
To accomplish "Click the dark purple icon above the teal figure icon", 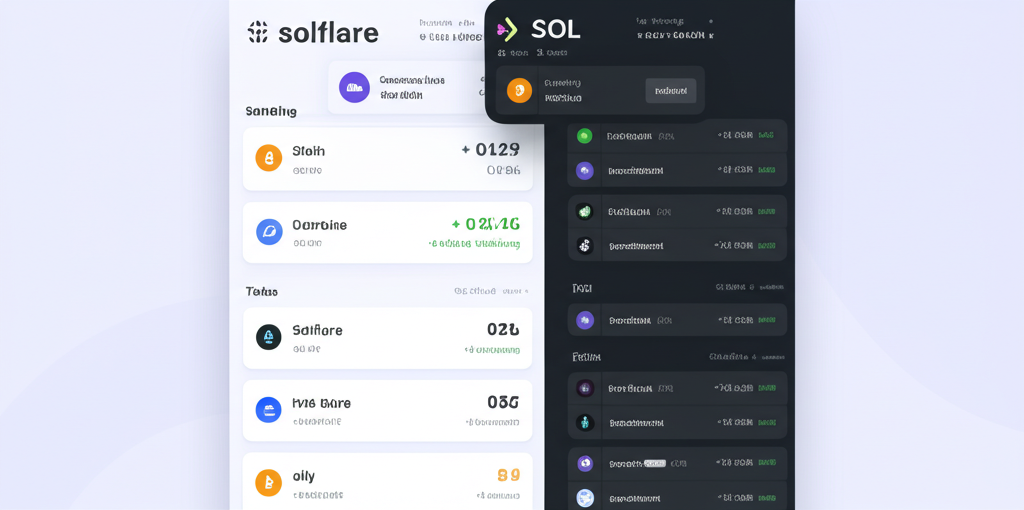I will click(584, 388).
